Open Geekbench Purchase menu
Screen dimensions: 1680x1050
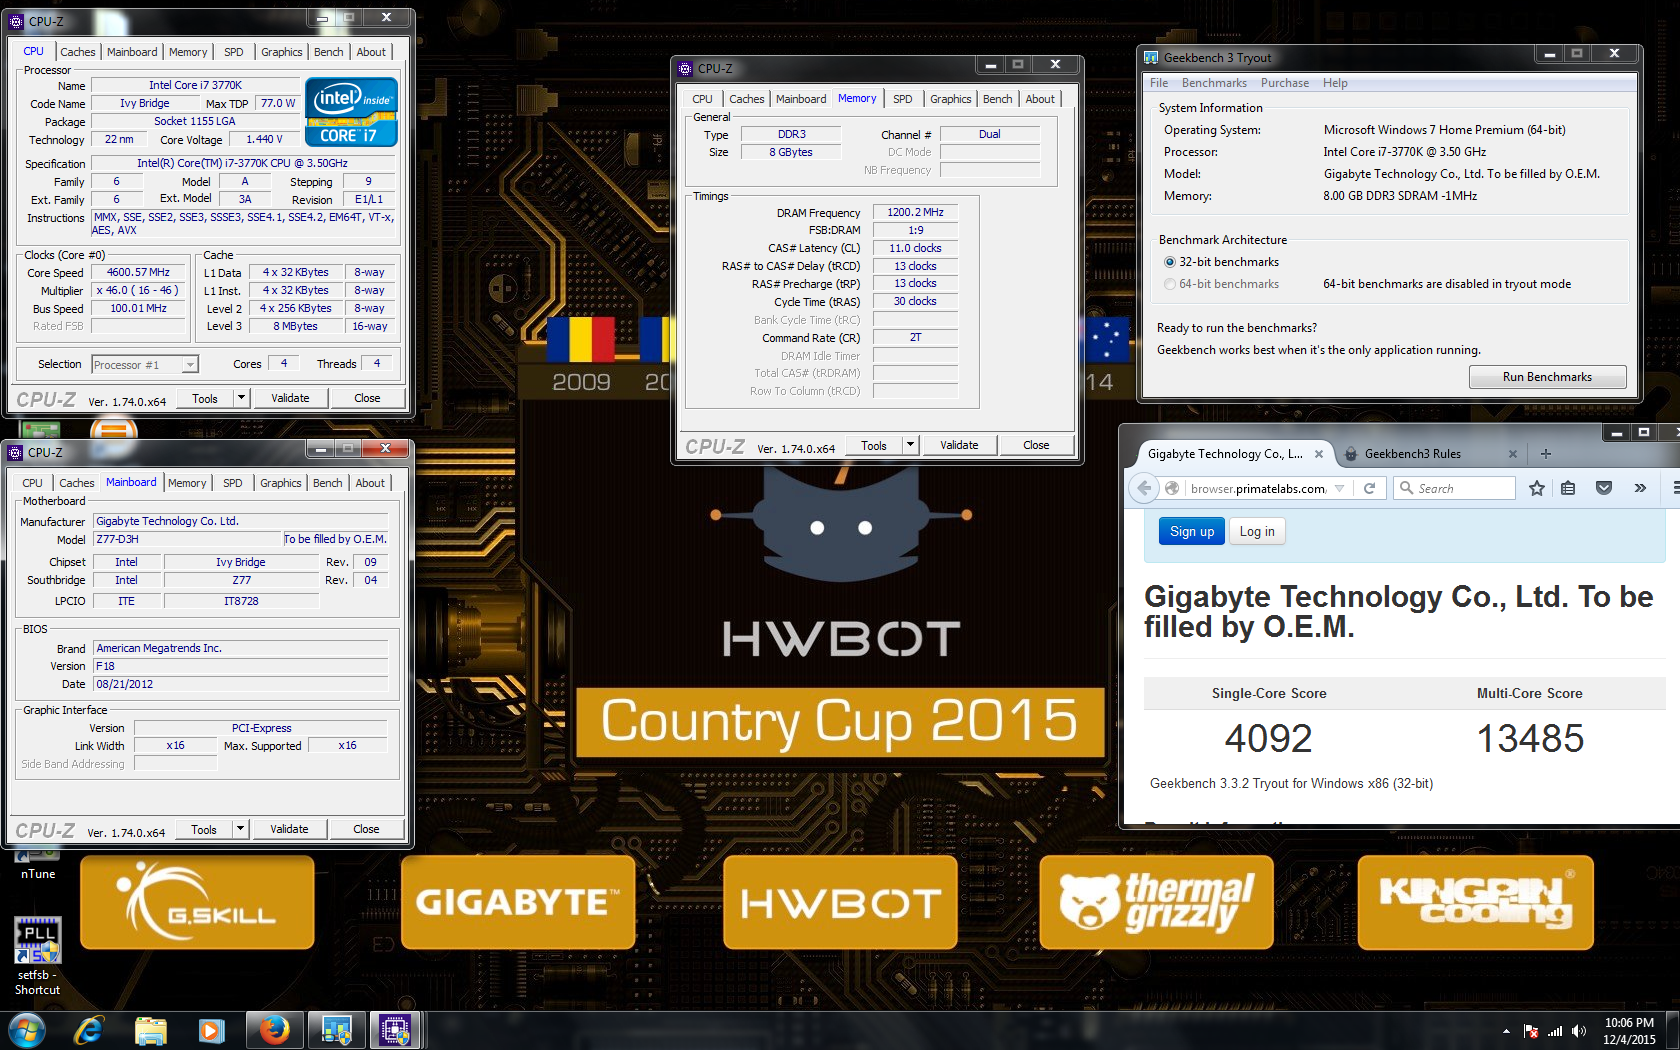coord(1284,83)
